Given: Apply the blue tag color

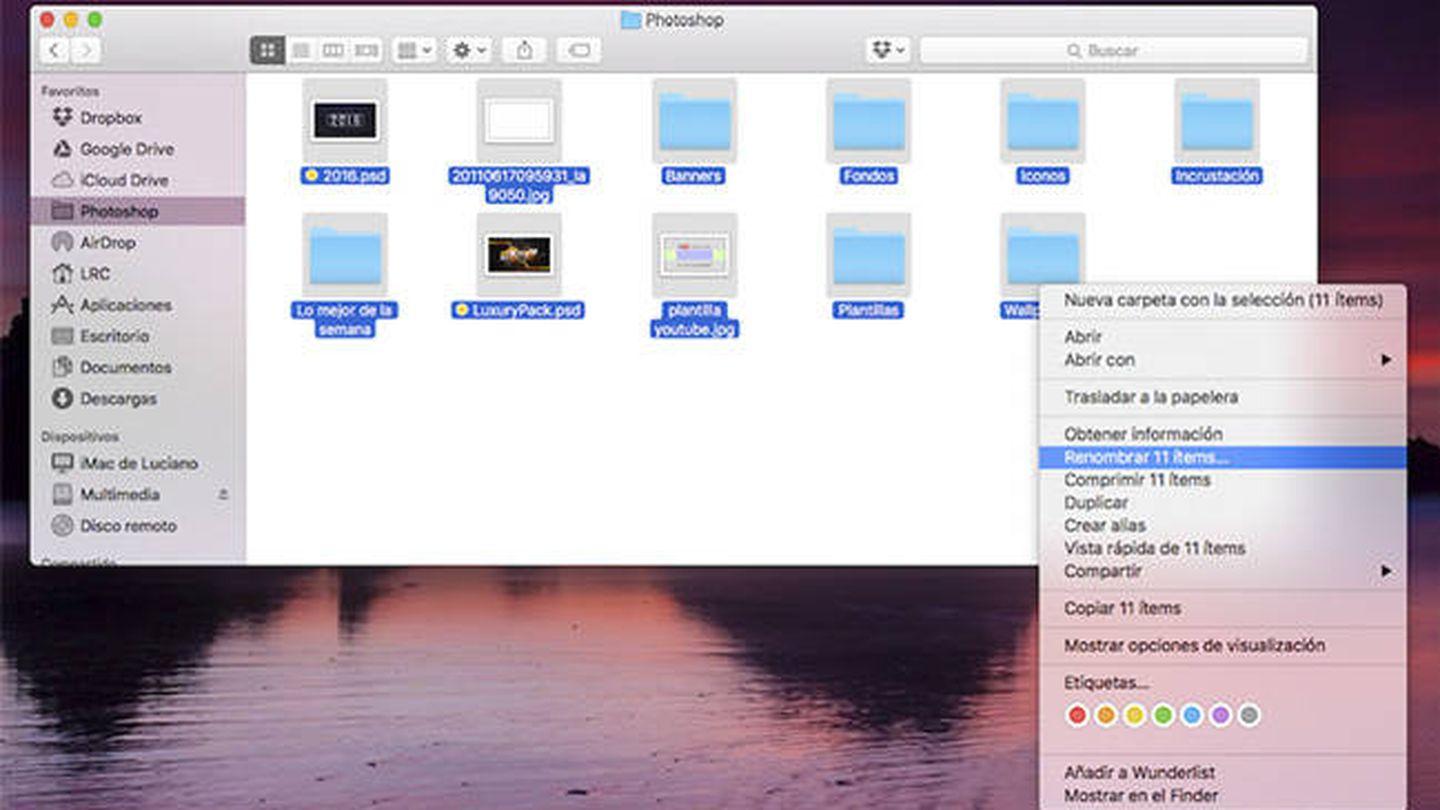Looking at the screenshot, I should point(1191,715).
